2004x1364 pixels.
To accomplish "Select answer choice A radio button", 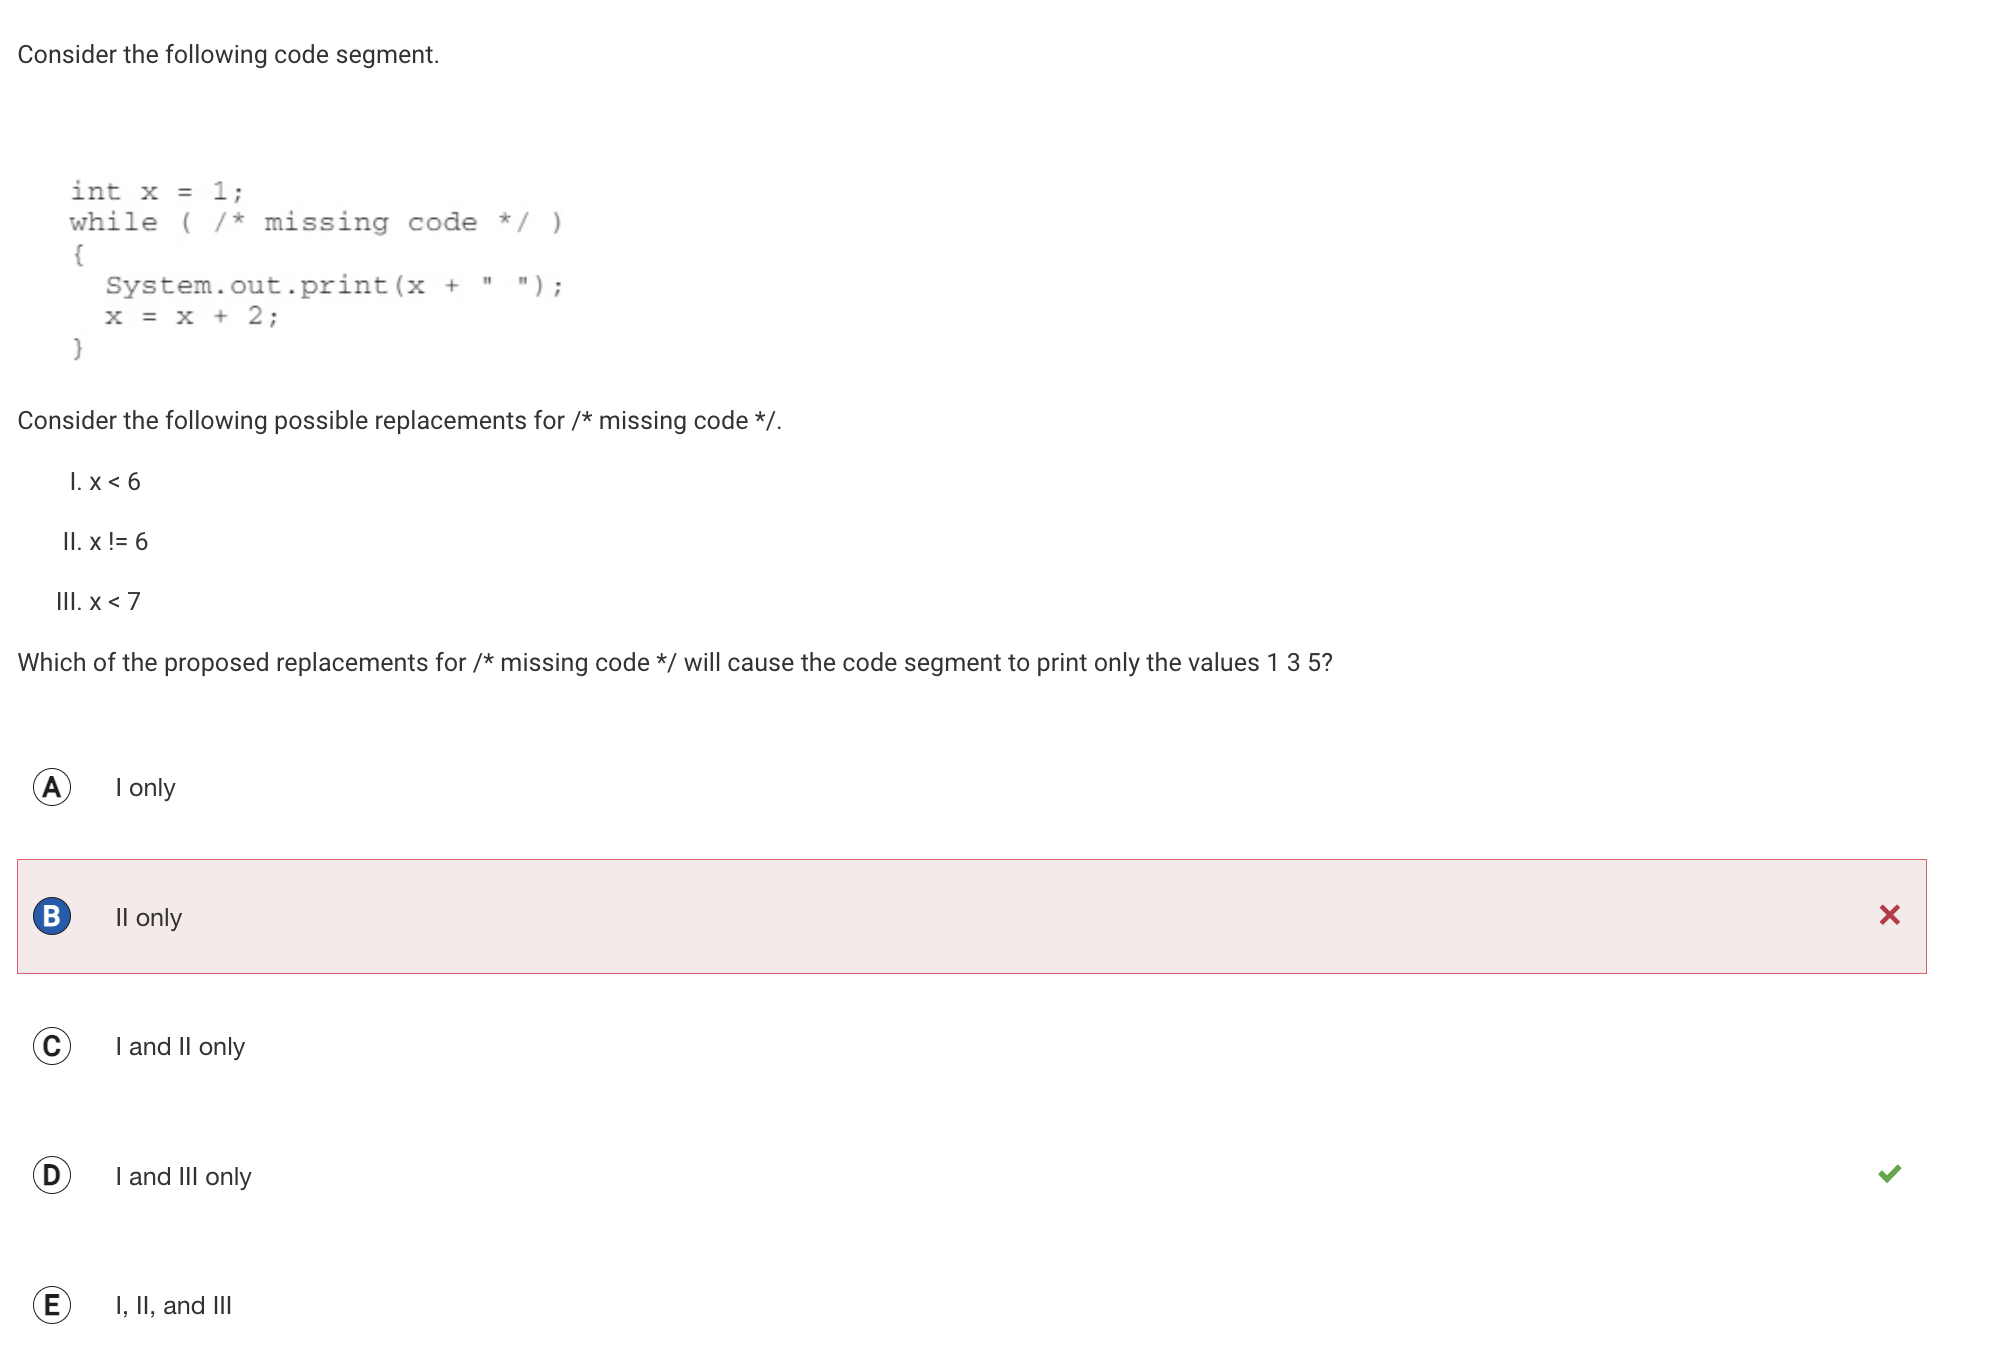I will click(x=52, y=787).
